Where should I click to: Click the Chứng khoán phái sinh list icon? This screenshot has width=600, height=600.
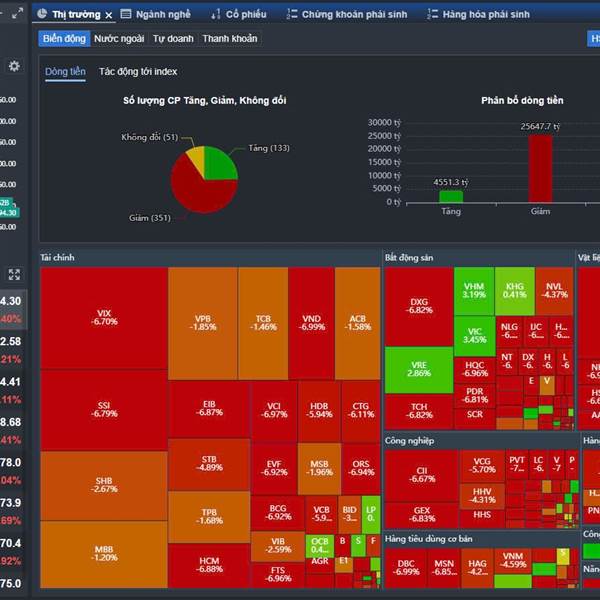click(292, 14)
